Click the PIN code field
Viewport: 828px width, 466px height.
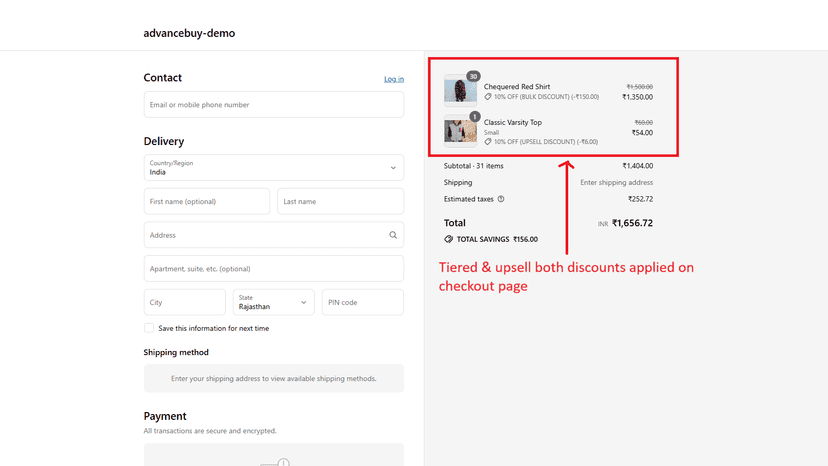(x=363, y=302)
